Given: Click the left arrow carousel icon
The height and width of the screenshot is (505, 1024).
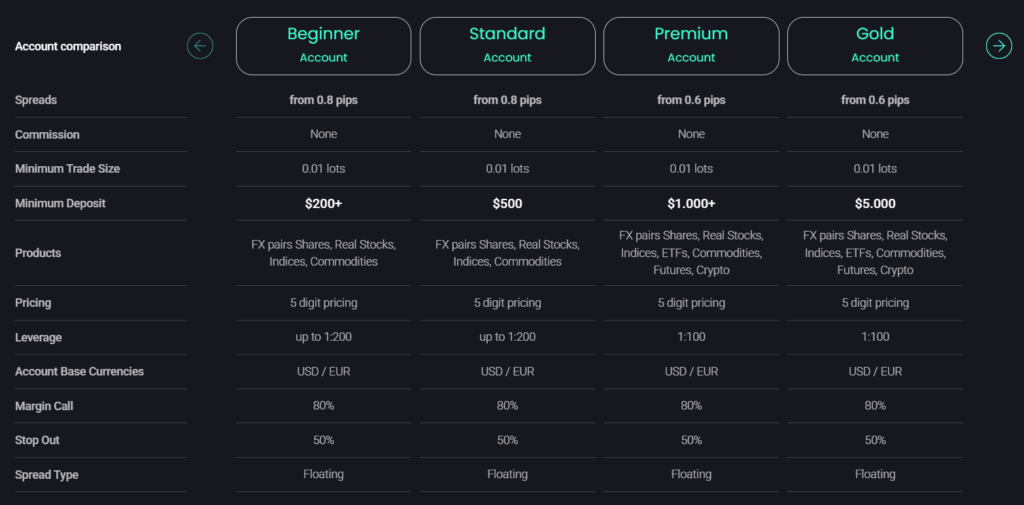Looking at the screenshot, I should click(x=200, y=46).
